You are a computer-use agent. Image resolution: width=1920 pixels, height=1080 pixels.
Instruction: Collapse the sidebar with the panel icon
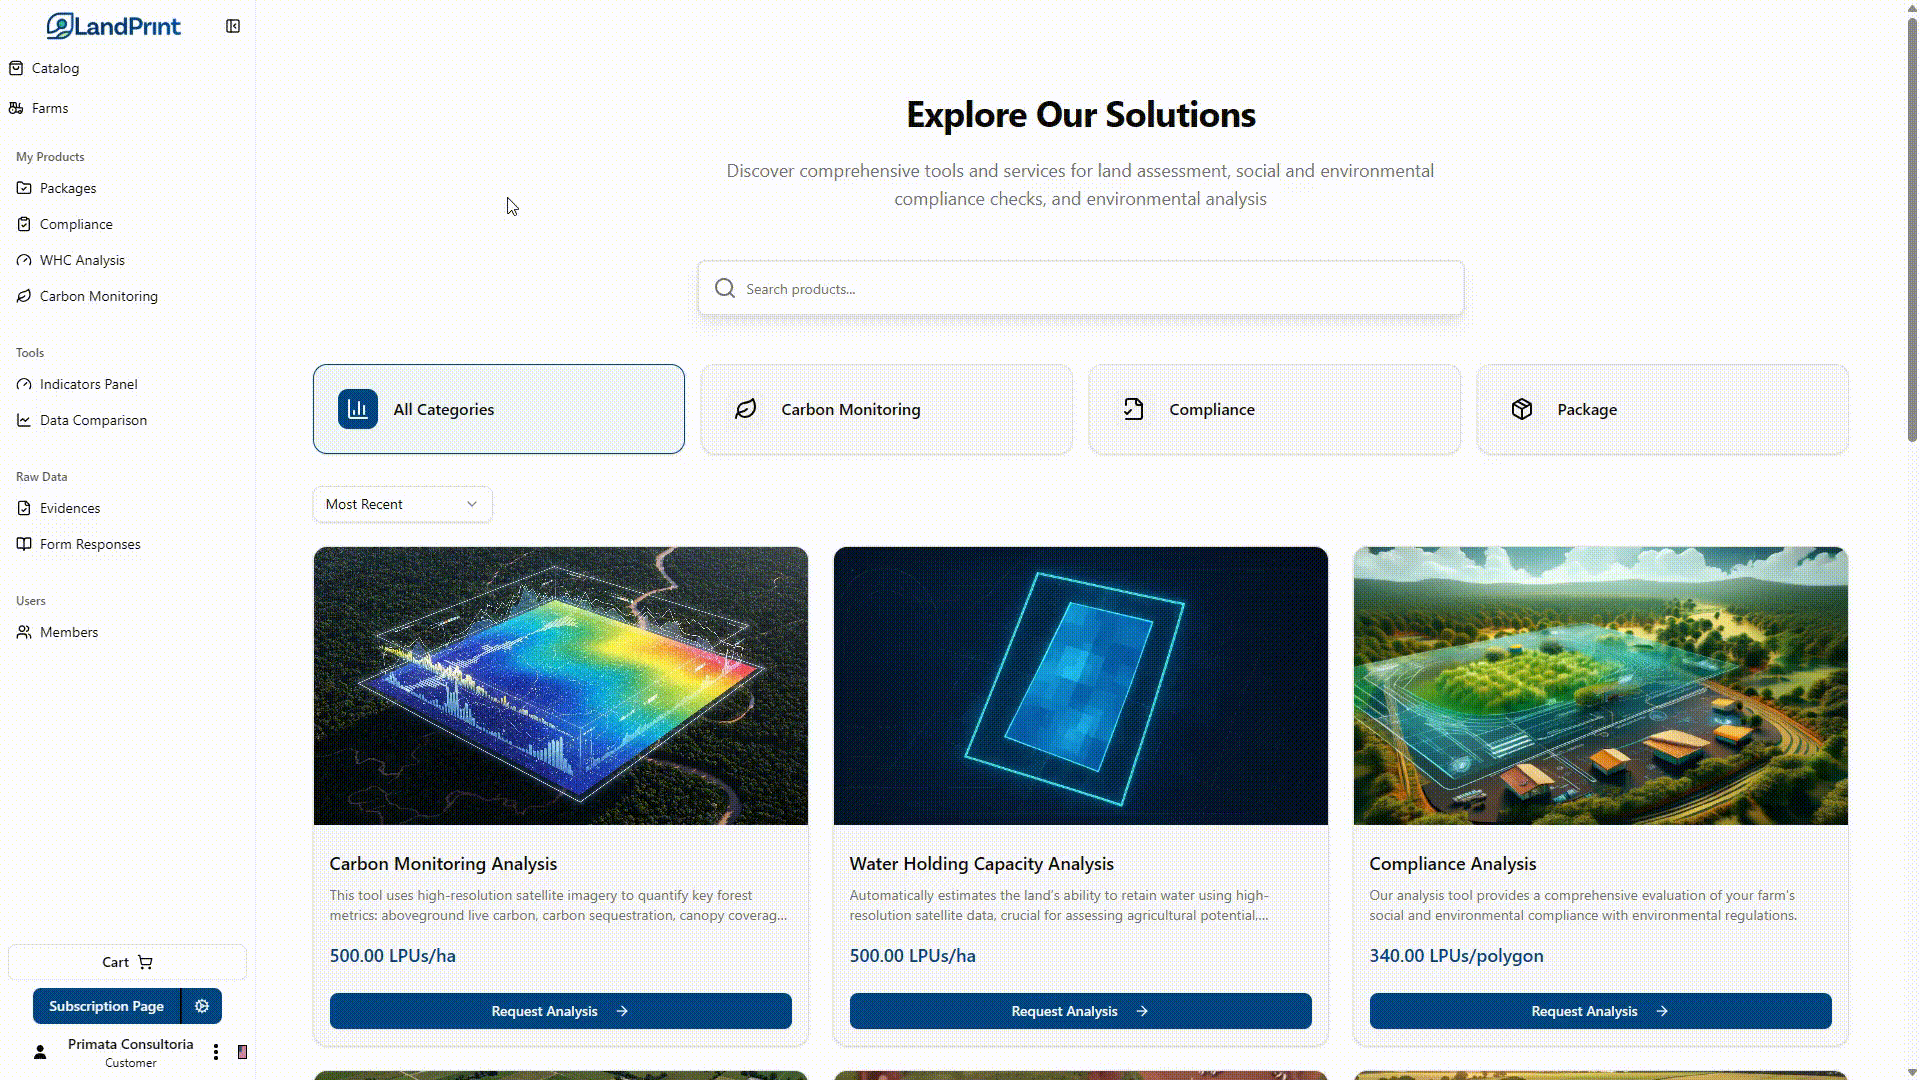coord(233,26)
